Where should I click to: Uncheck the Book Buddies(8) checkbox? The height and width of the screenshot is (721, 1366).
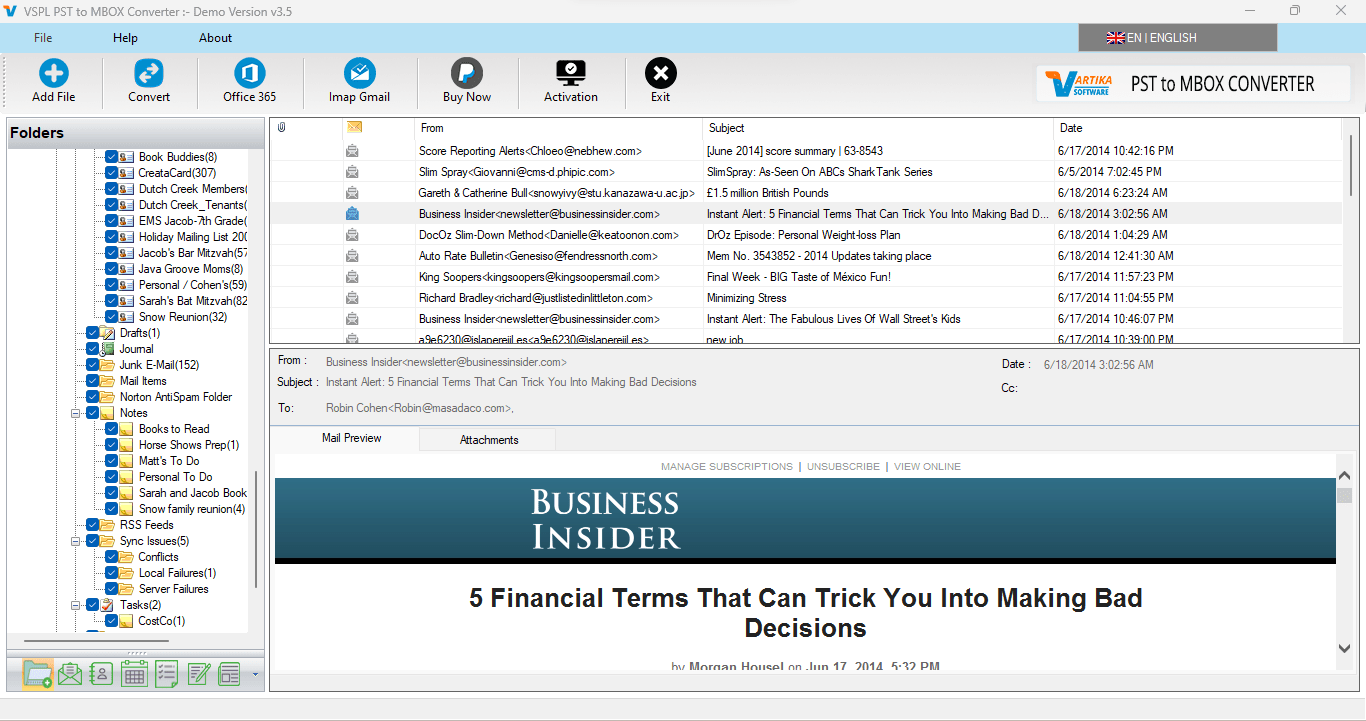pyautogui.click(x=112, y=157)
